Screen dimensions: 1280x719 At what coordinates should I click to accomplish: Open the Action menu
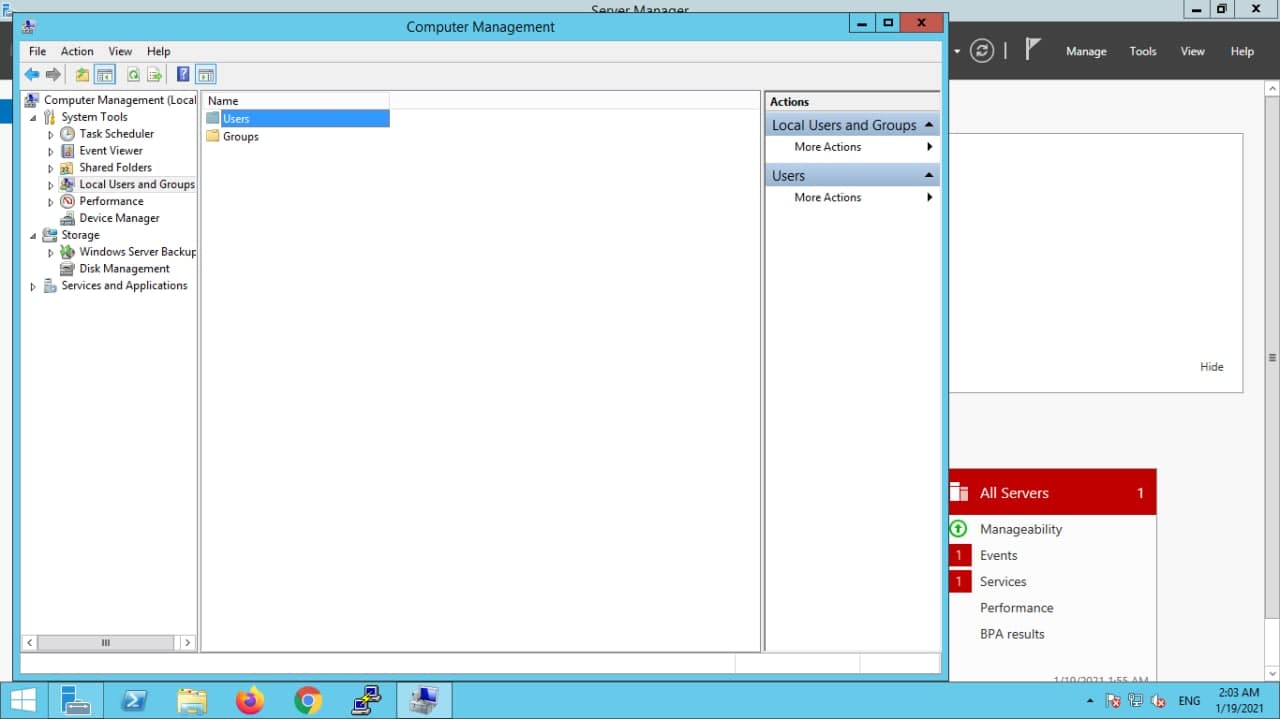click(77, 51)
